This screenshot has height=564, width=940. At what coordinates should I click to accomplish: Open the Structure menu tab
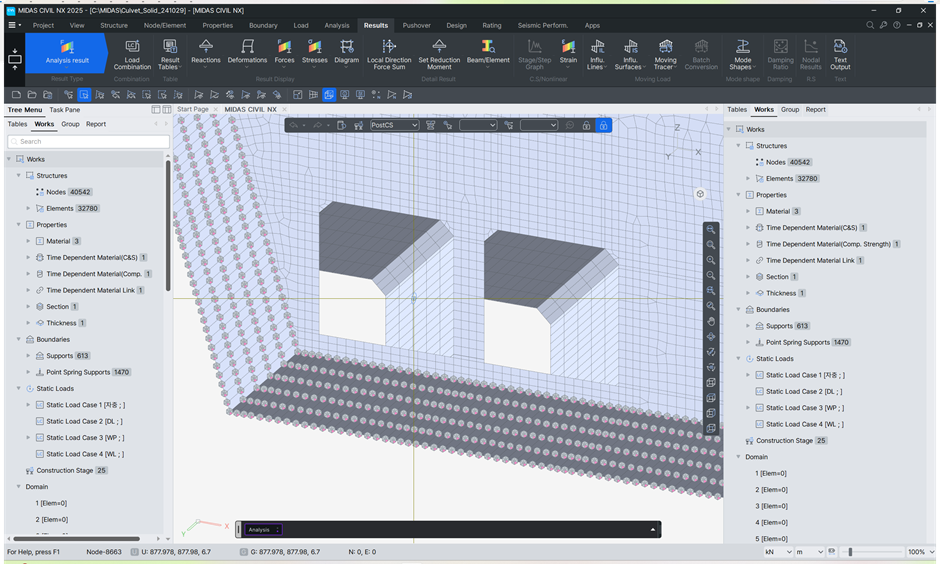tap(114, 25)
